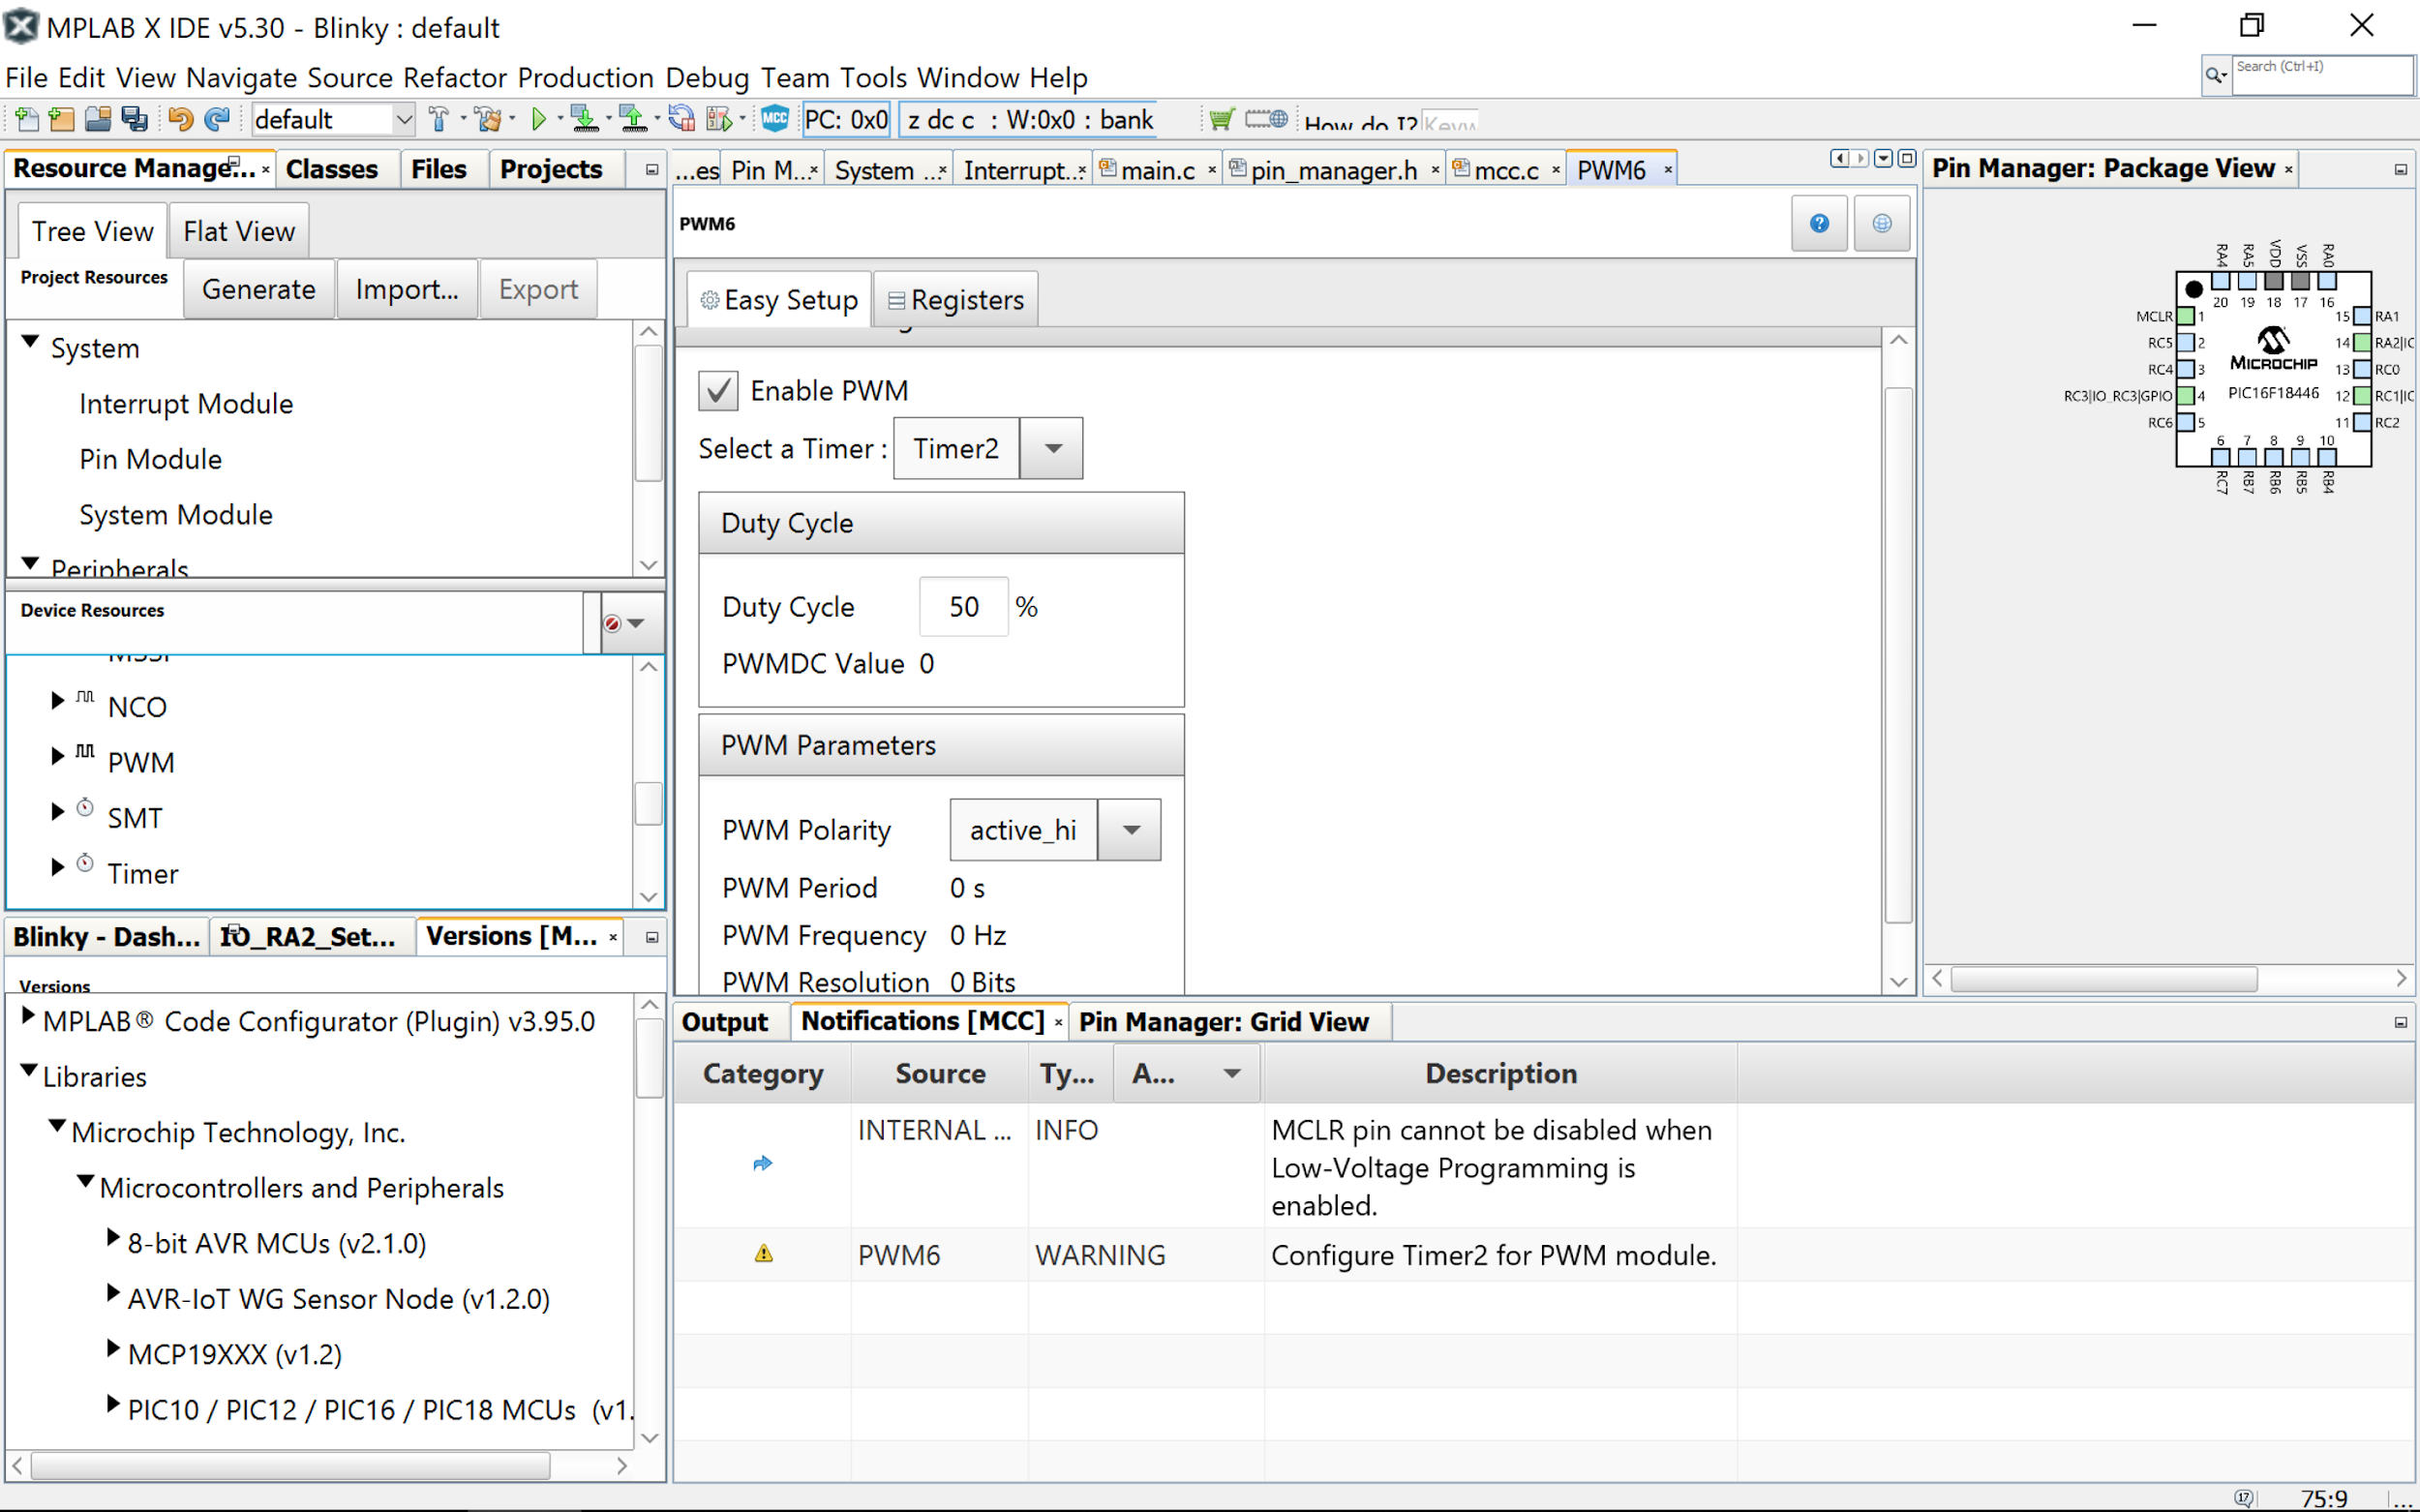Redo the last undone action
Image resolution: width=2420 pixels, height=1512 pixels.
217,120
